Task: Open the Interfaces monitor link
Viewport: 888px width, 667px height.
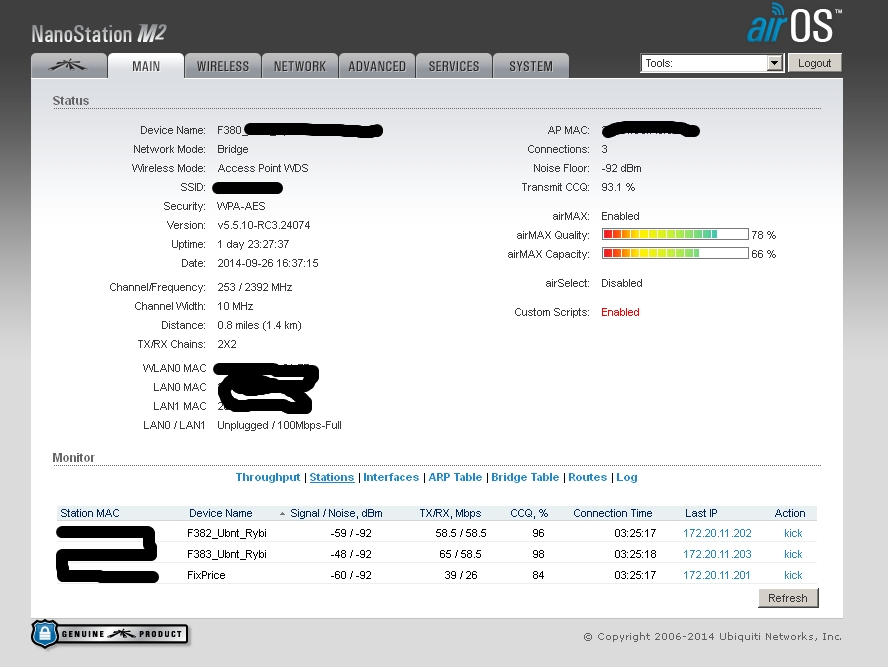Action: tap(391, 477)
